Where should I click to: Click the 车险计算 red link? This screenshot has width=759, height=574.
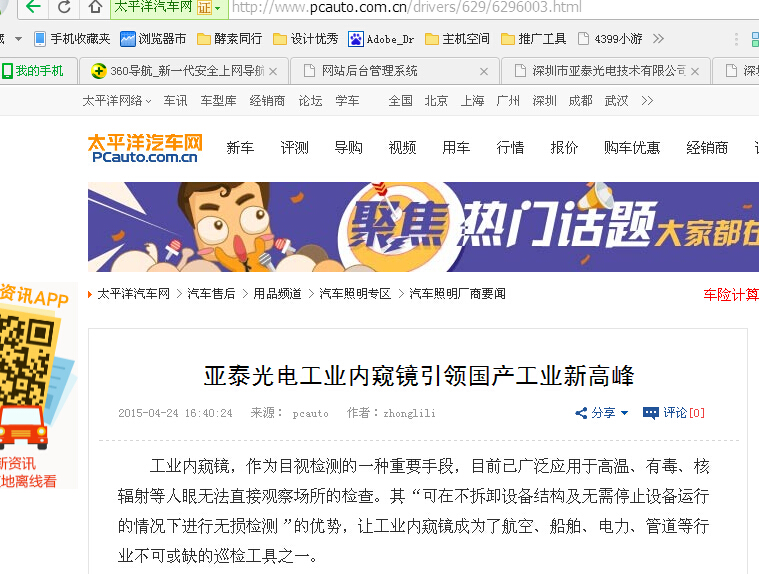click(x=731, y=294)
